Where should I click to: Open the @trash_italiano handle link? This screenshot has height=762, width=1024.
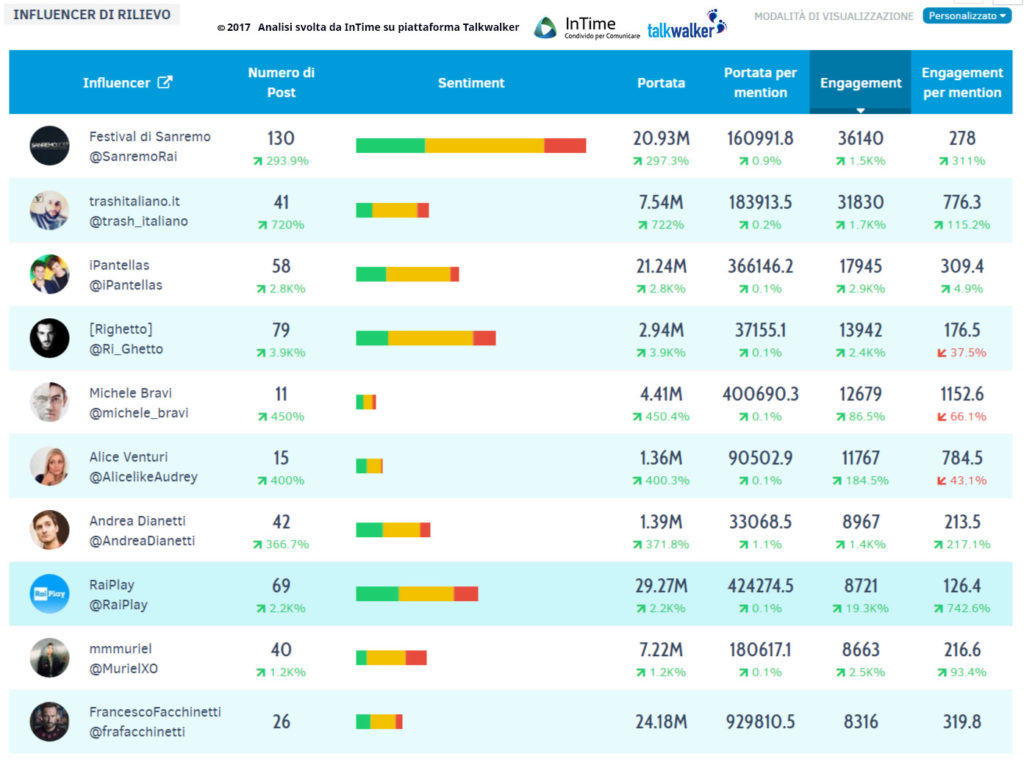[x=138, y=221]
